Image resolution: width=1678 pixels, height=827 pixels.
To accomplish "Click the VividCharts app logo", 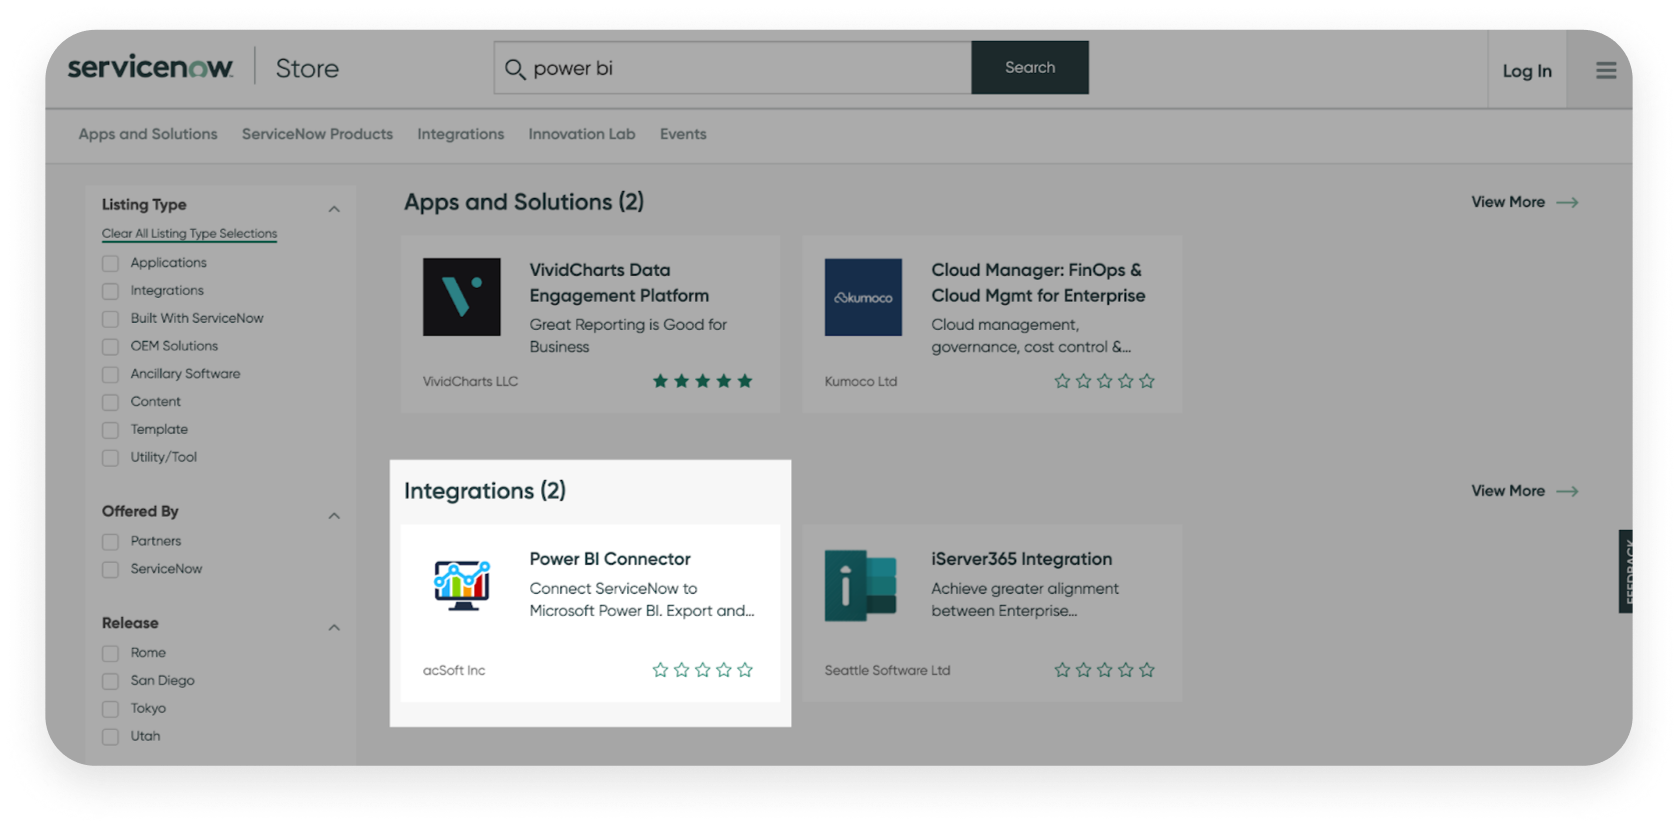I will click(x=462, y=297).
